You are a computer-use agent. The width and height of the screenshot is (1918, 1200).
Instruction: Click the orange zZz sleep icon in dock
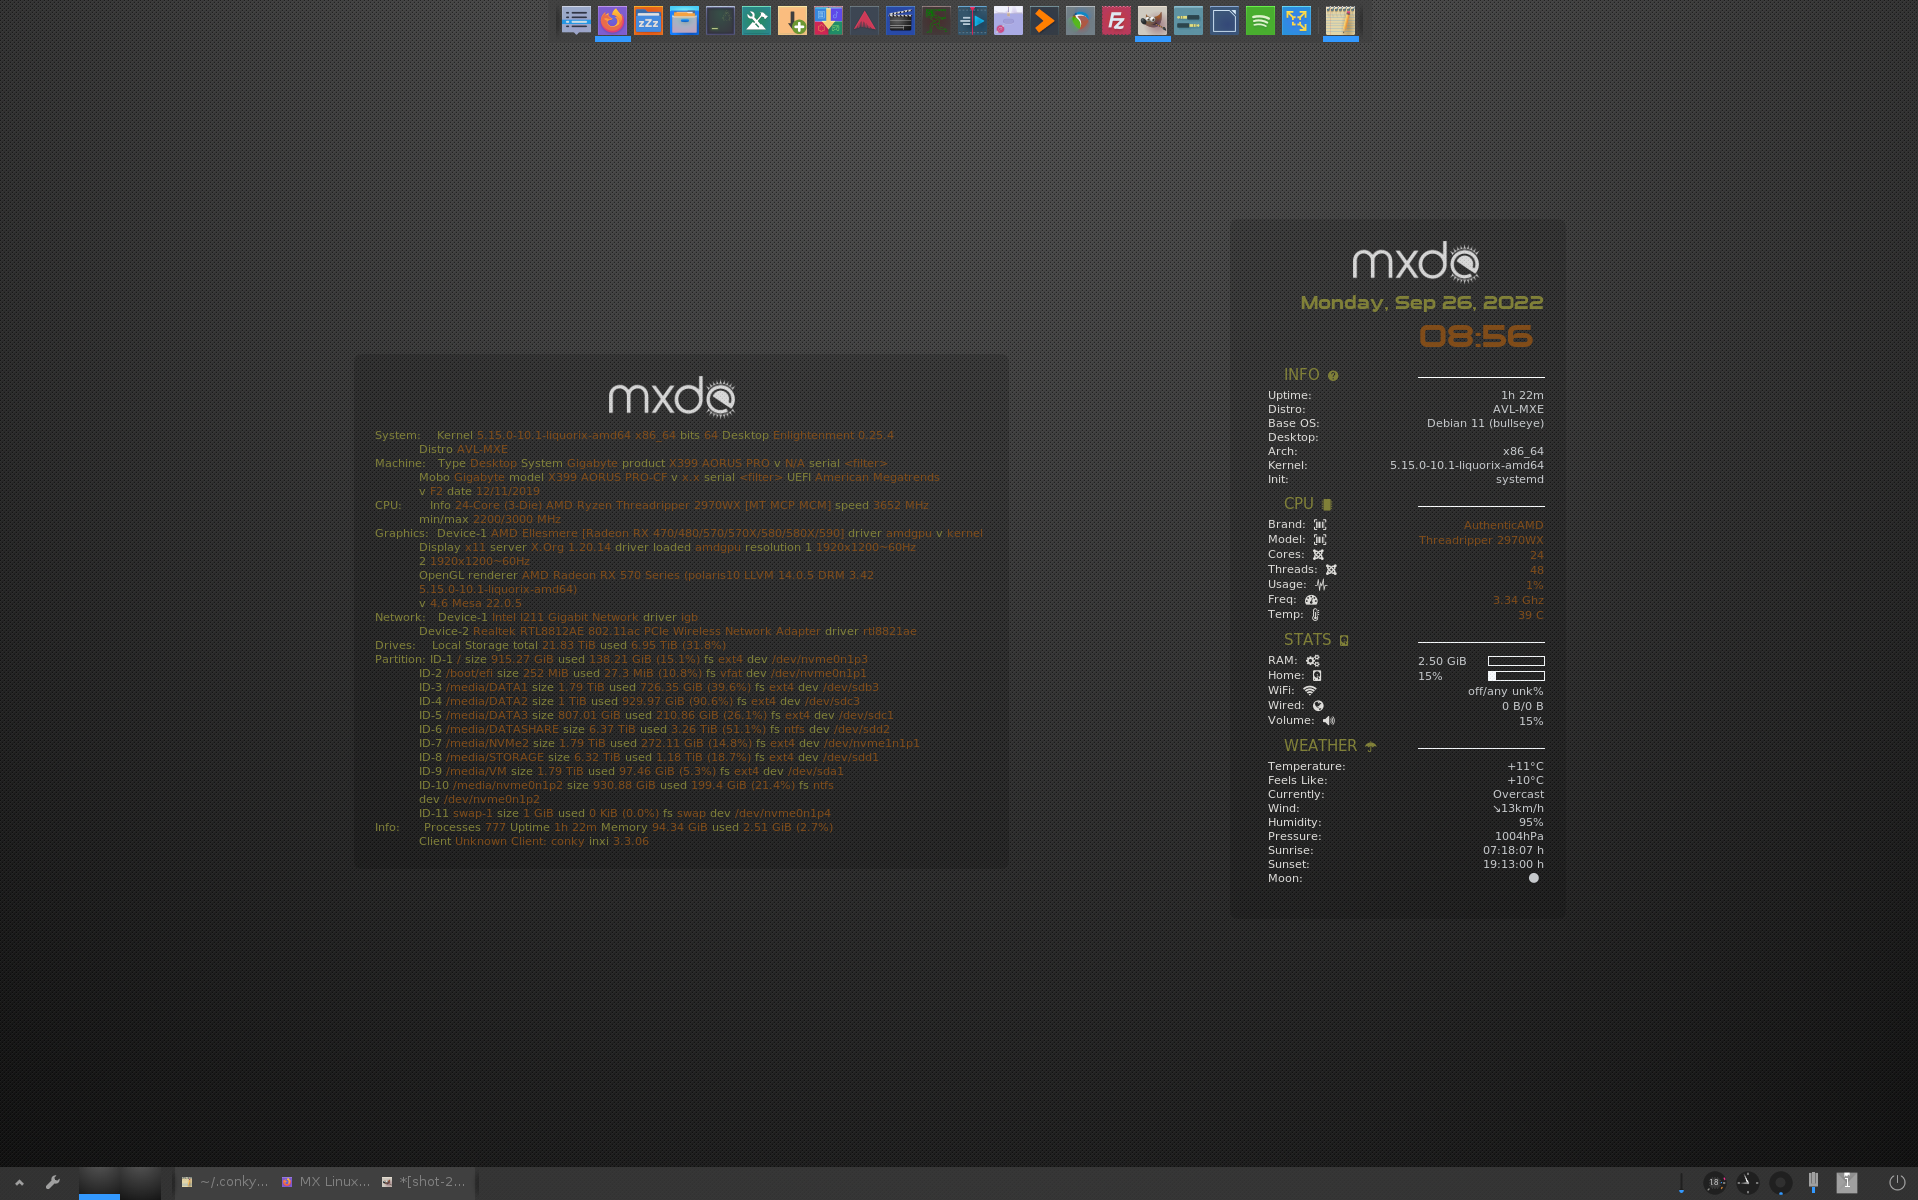[x=648, y=21]
